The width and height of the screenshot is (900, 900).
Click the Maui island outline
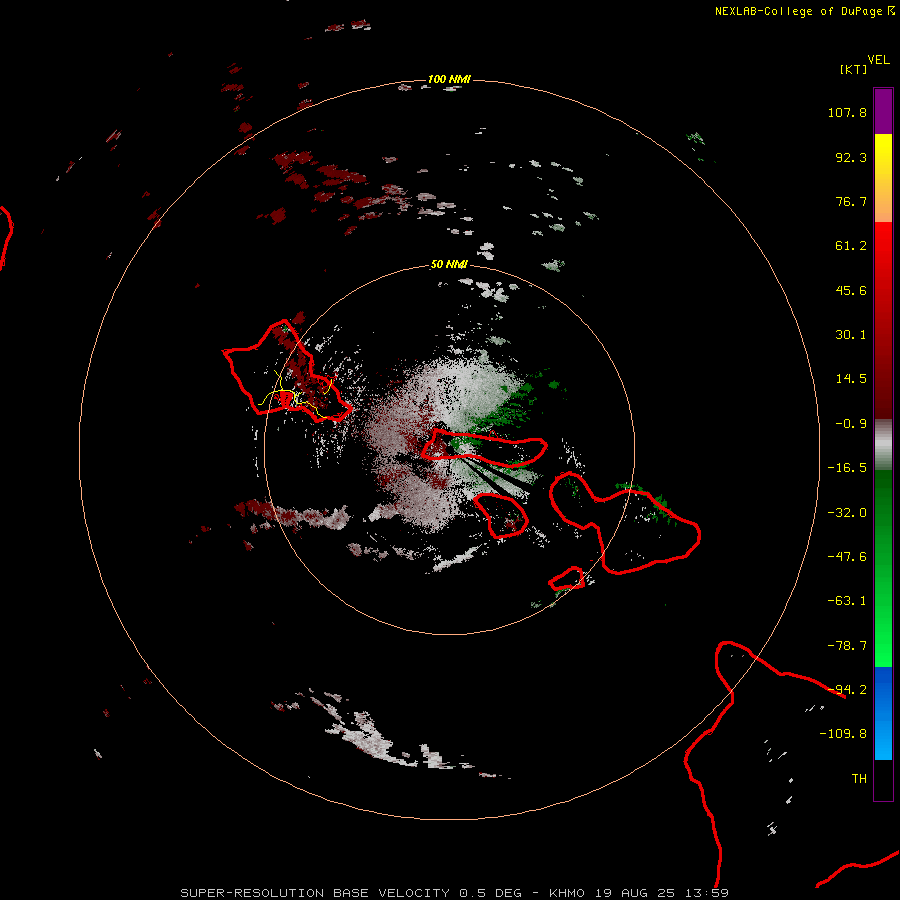[x=624, y=523]
